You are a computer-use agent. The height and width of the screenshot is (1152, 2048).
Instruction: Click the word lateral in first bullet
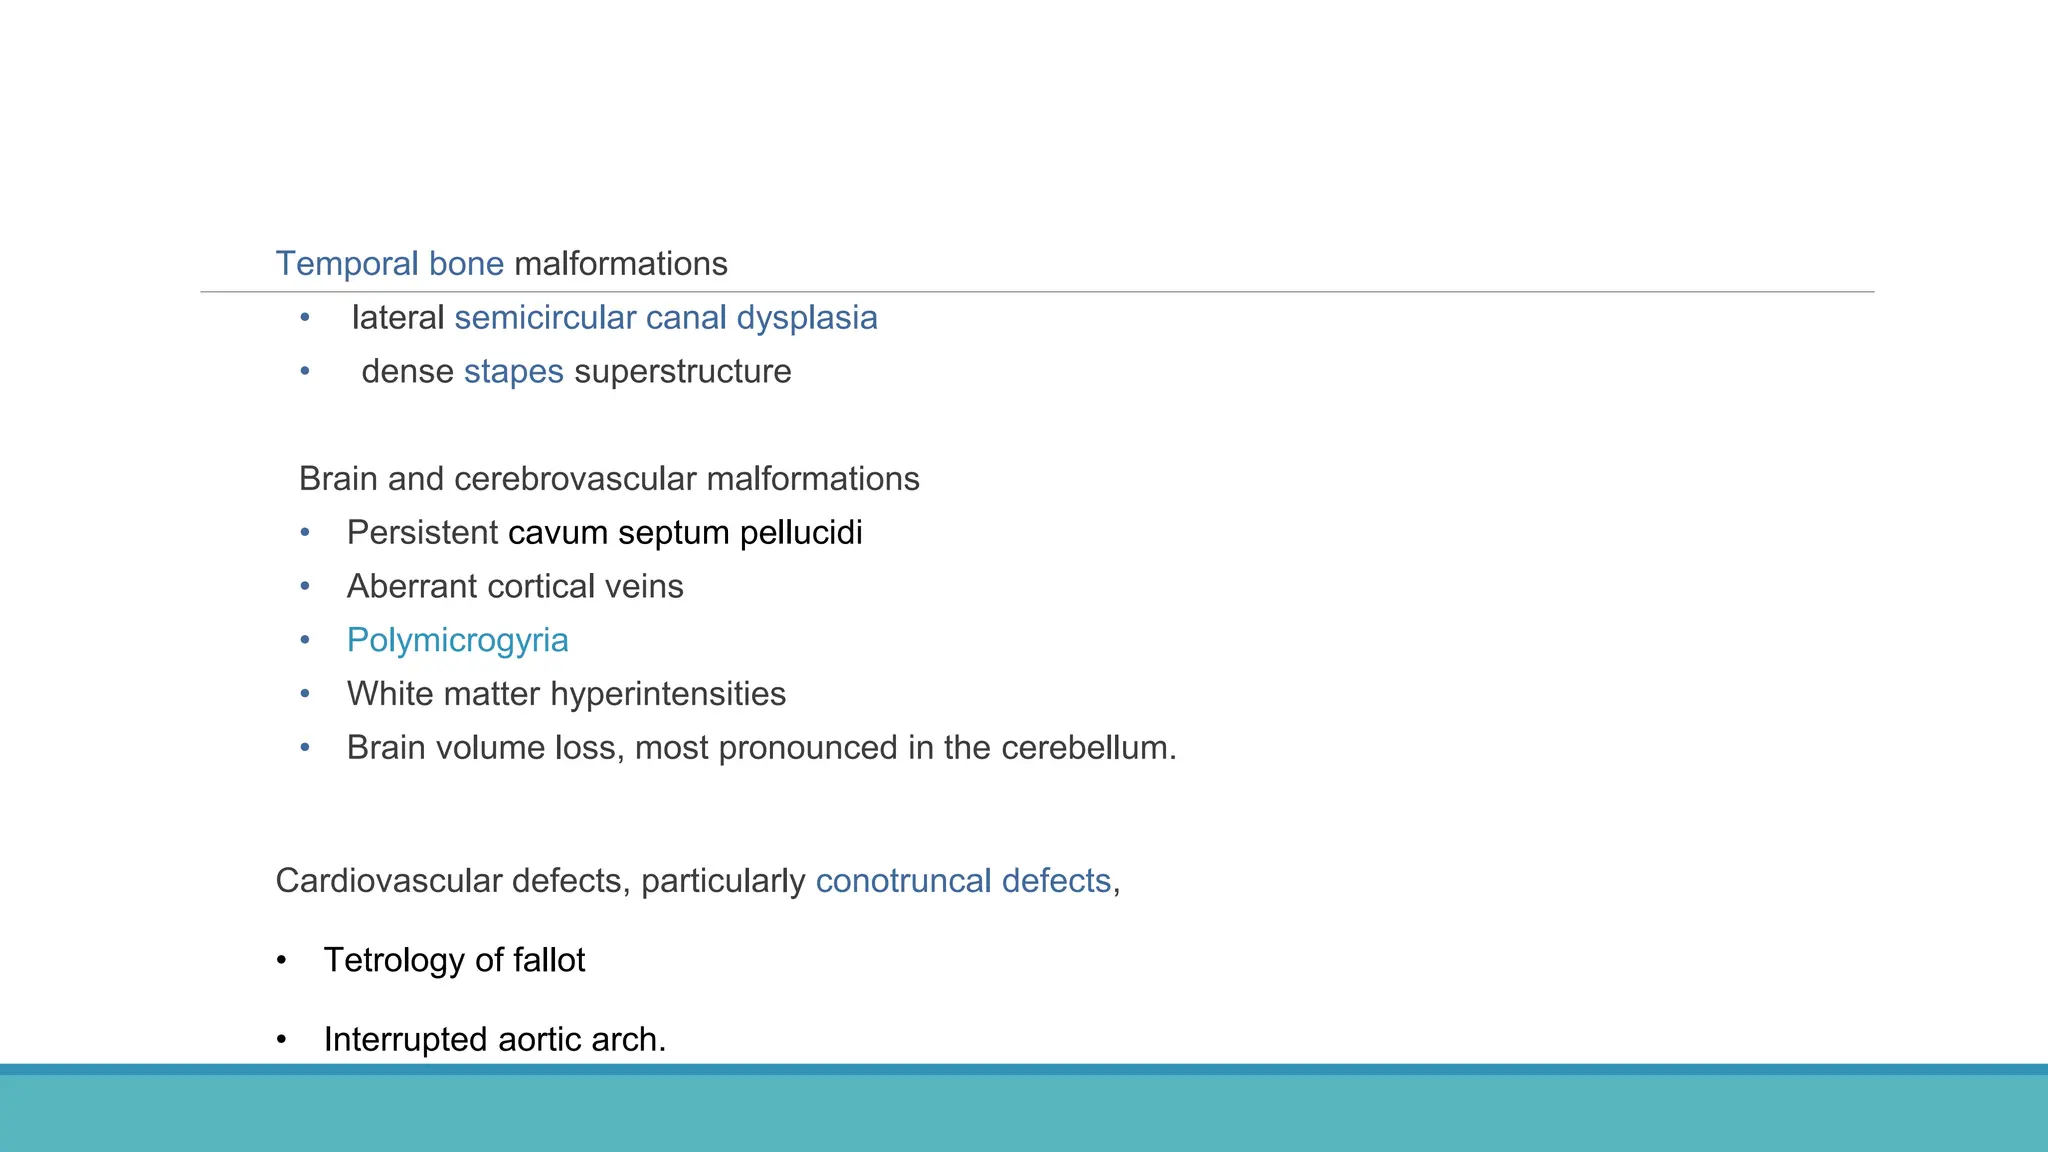pos(397,318)
